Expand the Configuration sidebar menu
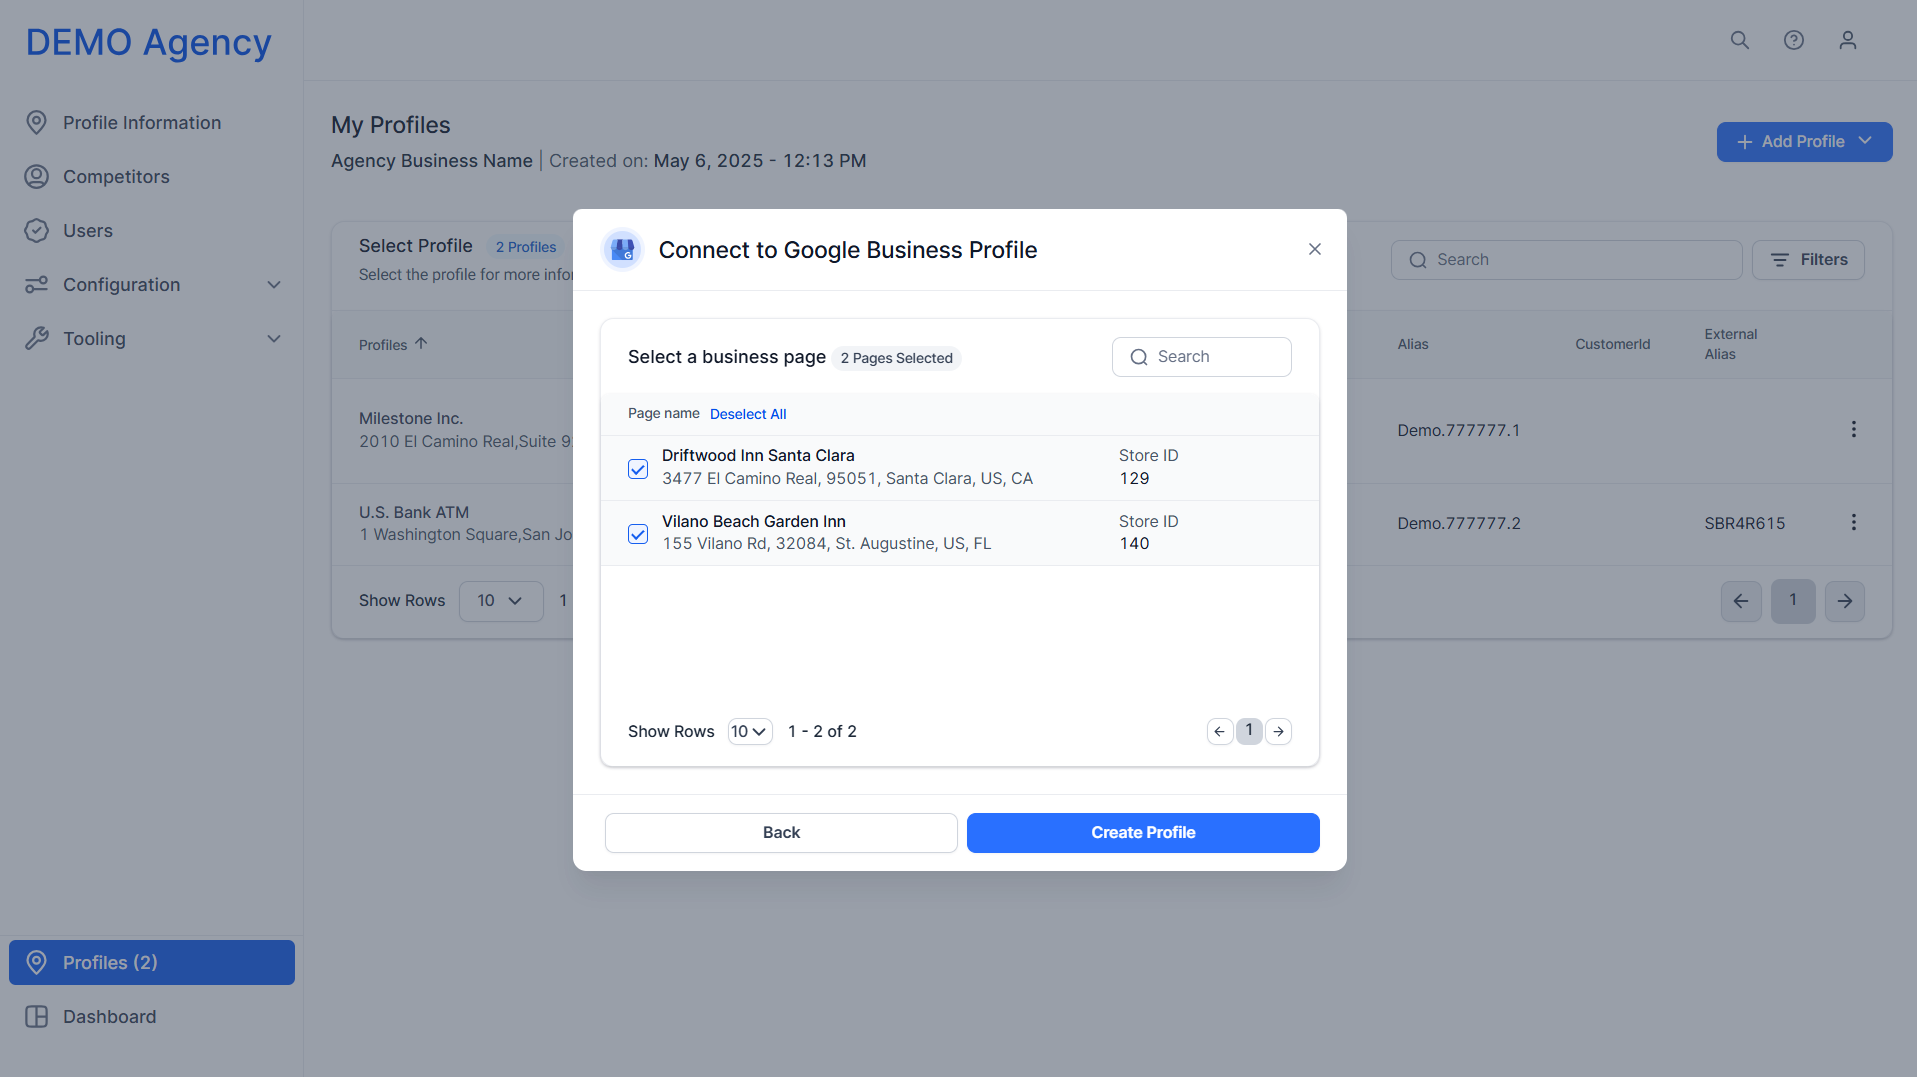This screenshot has width=1917, height=1077. click(153, 285)
